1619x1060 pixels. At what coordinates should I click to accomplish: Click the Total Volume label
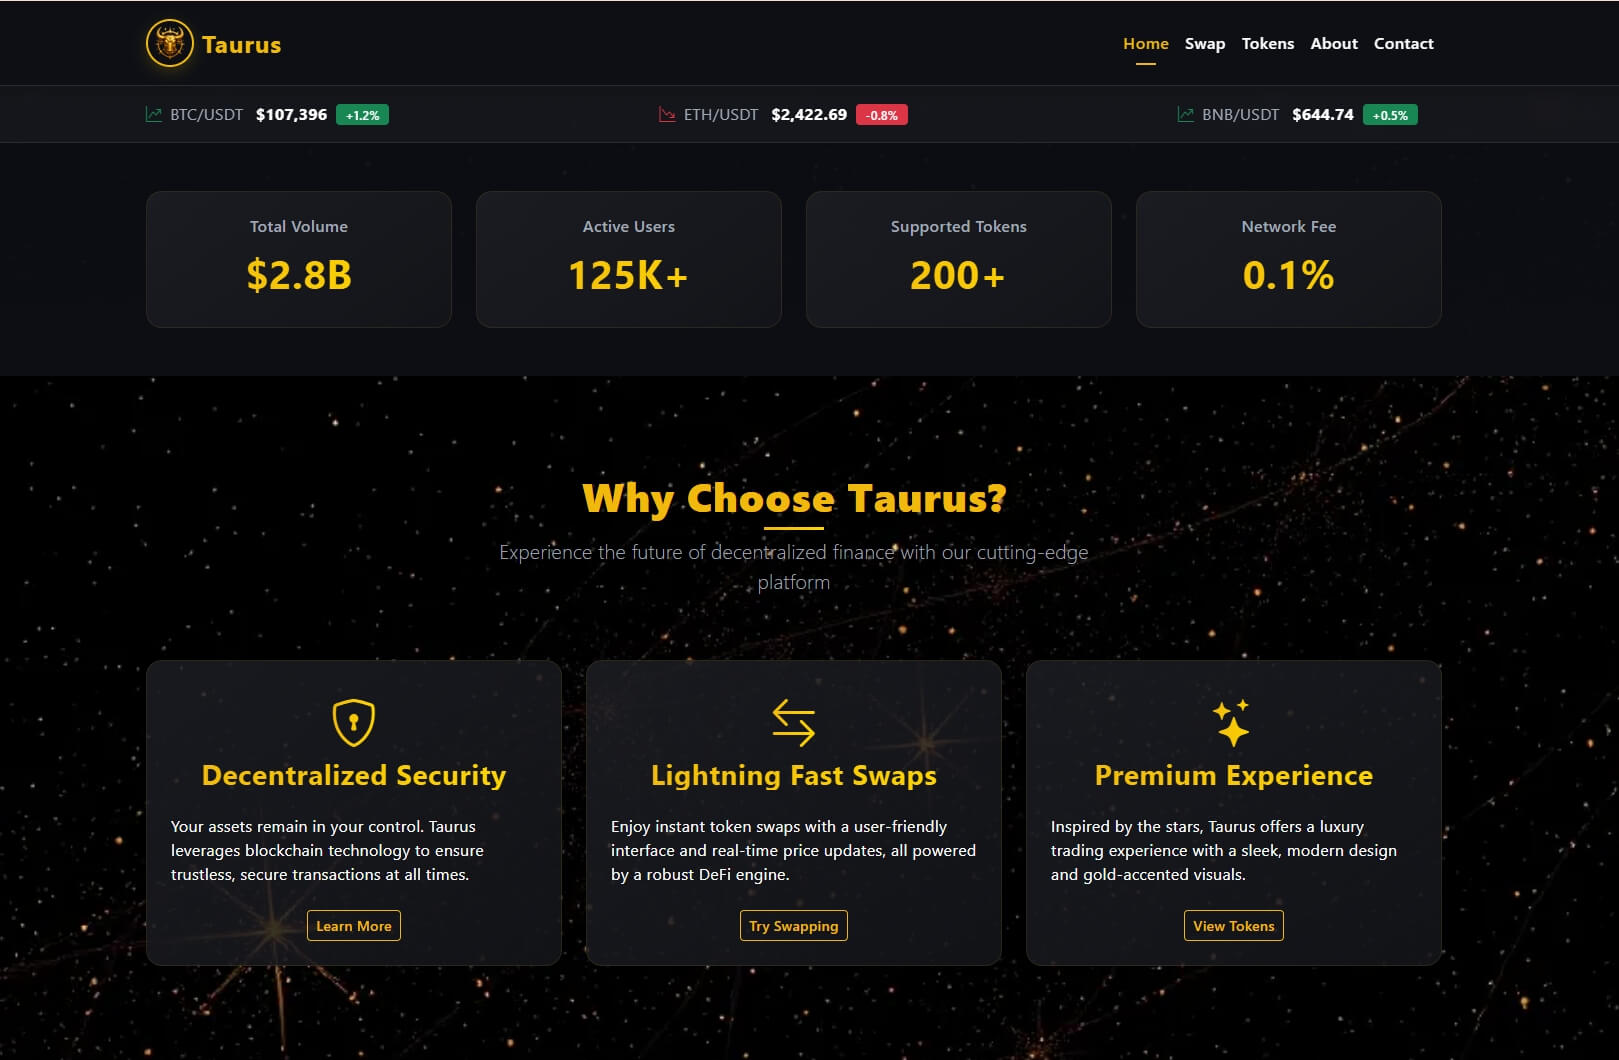click(299, 227)
